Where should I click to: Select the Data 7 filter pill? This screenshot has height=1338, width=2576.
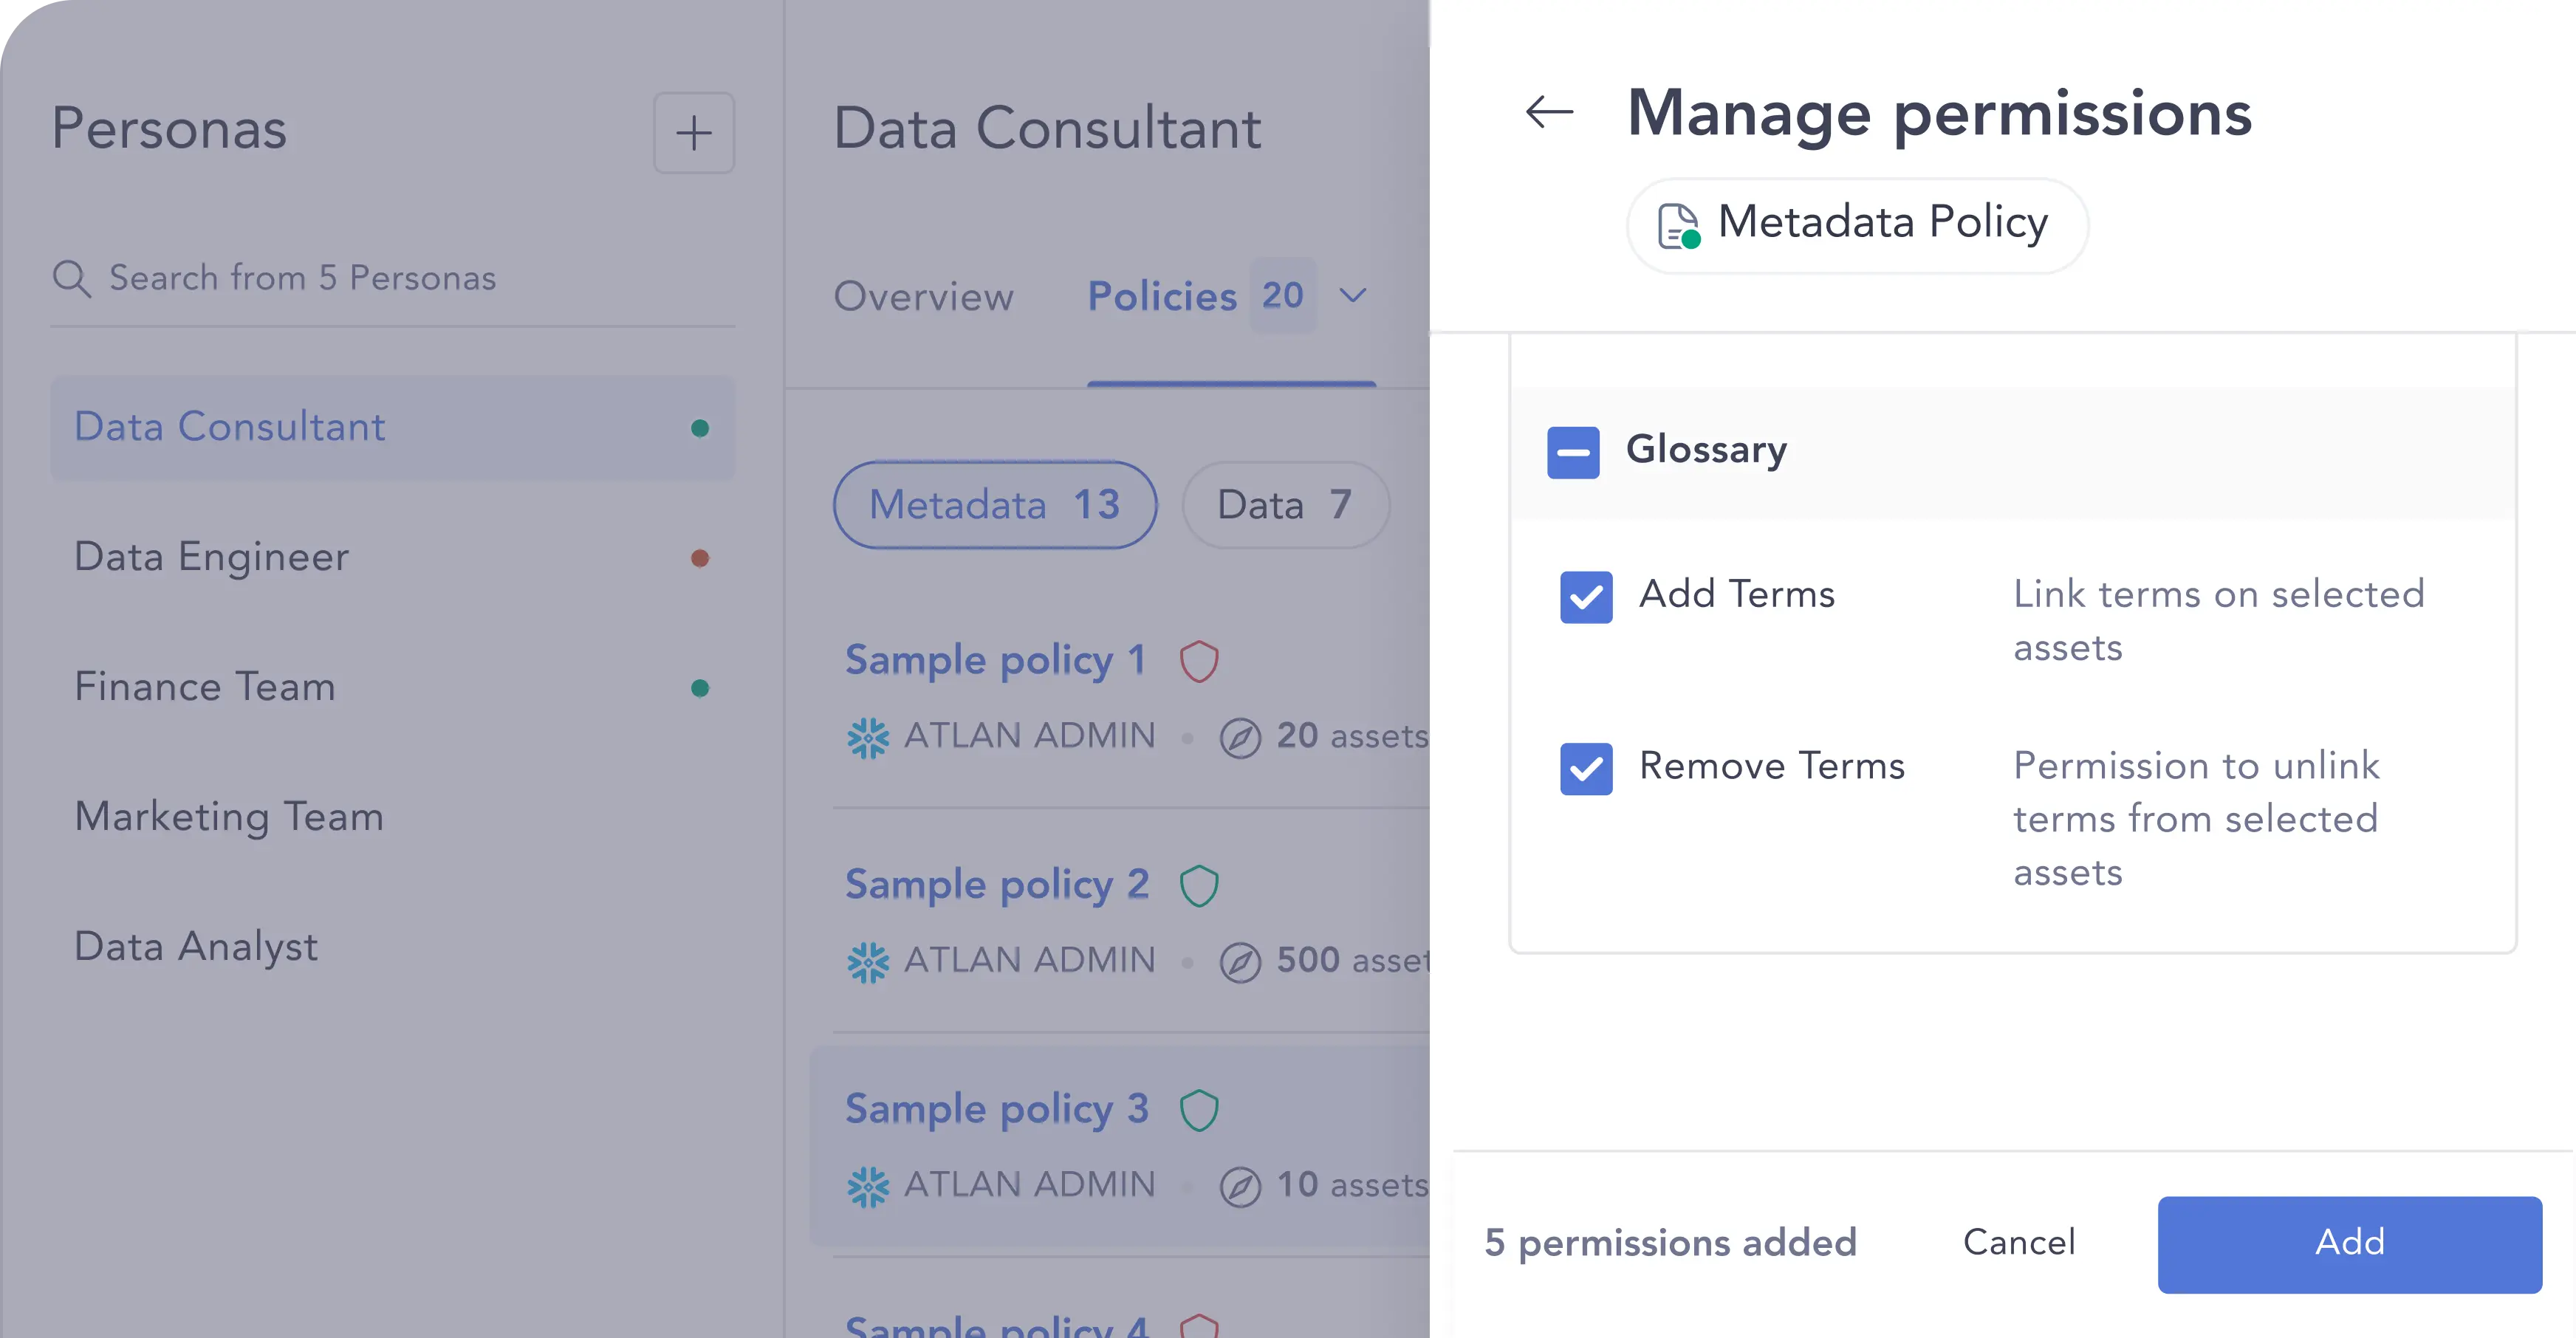pyautogui.click(x=1285, y=504)
